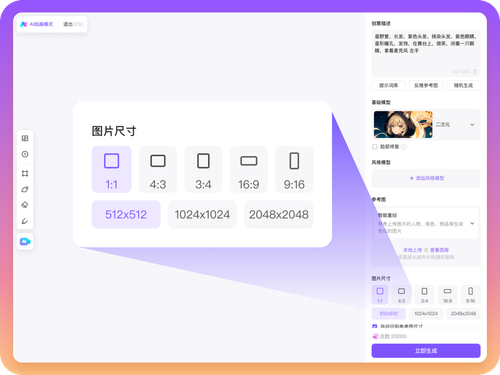Viewport: 500px width, 375px height.
Task: Select the frame selection tool in left toolbar
Action: [x=25, y=173]
